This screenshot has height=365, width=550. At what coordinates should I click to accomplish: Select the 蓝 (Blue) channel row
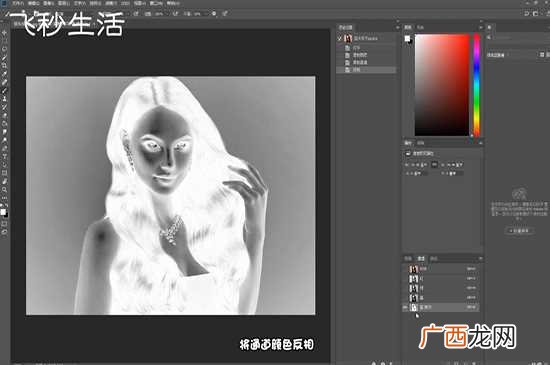441,298
